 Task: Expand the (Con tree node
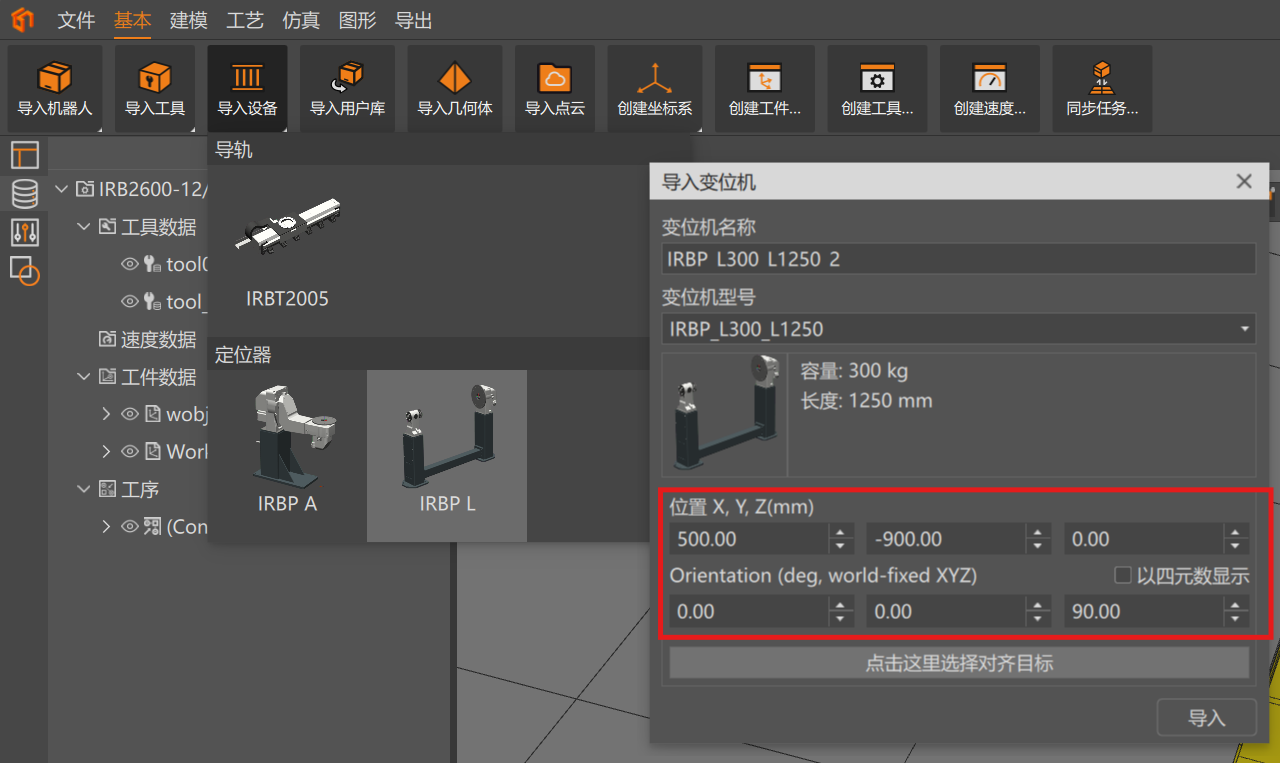[107, 527]
